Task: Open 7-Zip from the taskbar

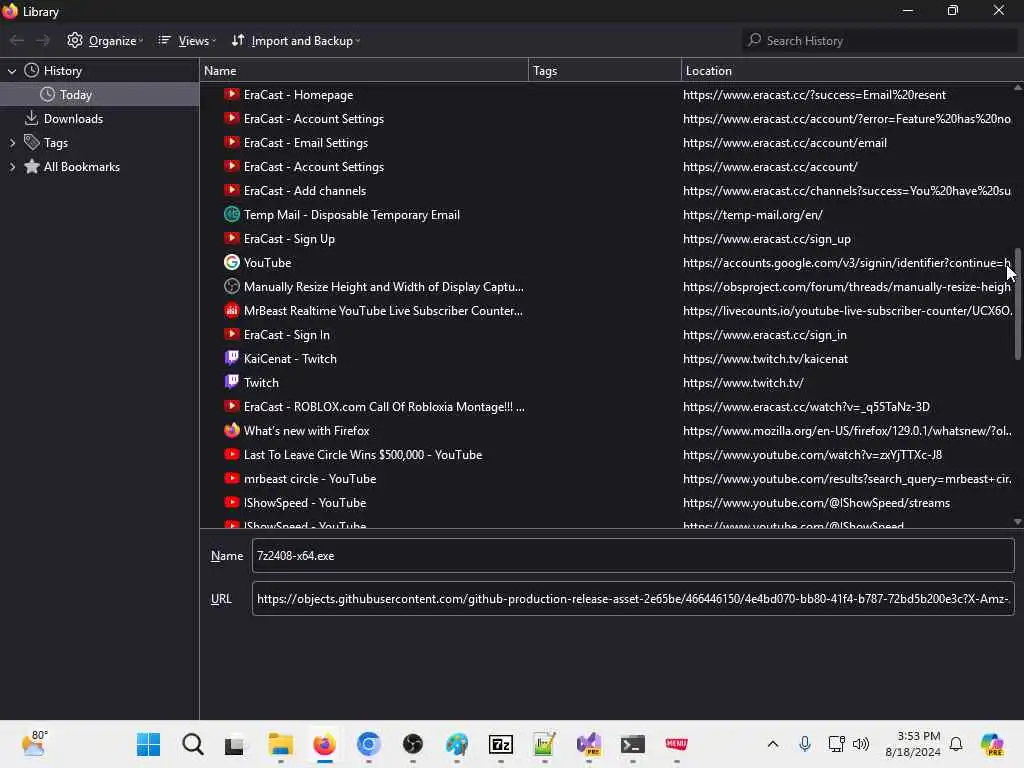Action: (501, 744)
